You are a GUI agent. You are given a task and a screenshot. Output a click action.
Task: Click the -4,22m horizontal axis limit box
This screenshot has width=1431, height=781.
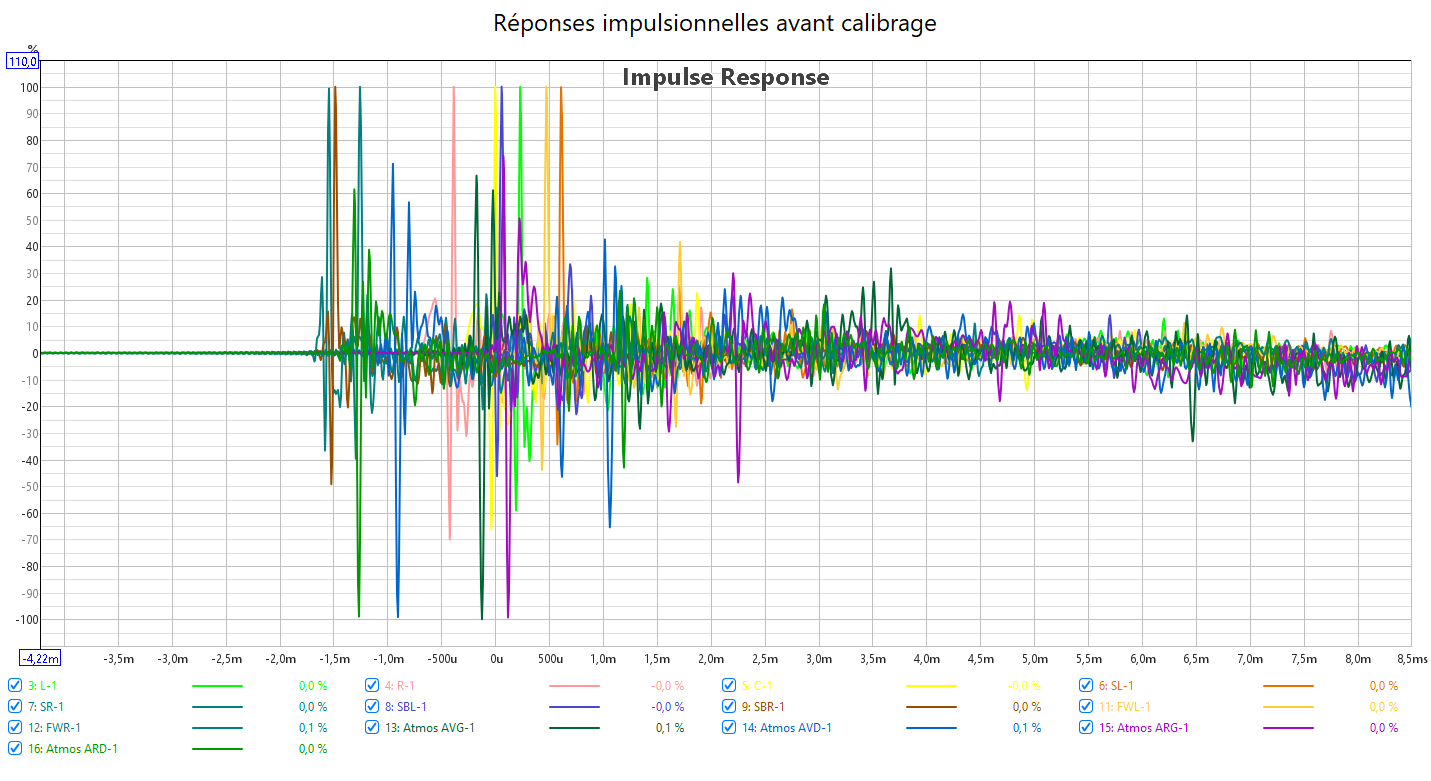[x=41, y=658]
